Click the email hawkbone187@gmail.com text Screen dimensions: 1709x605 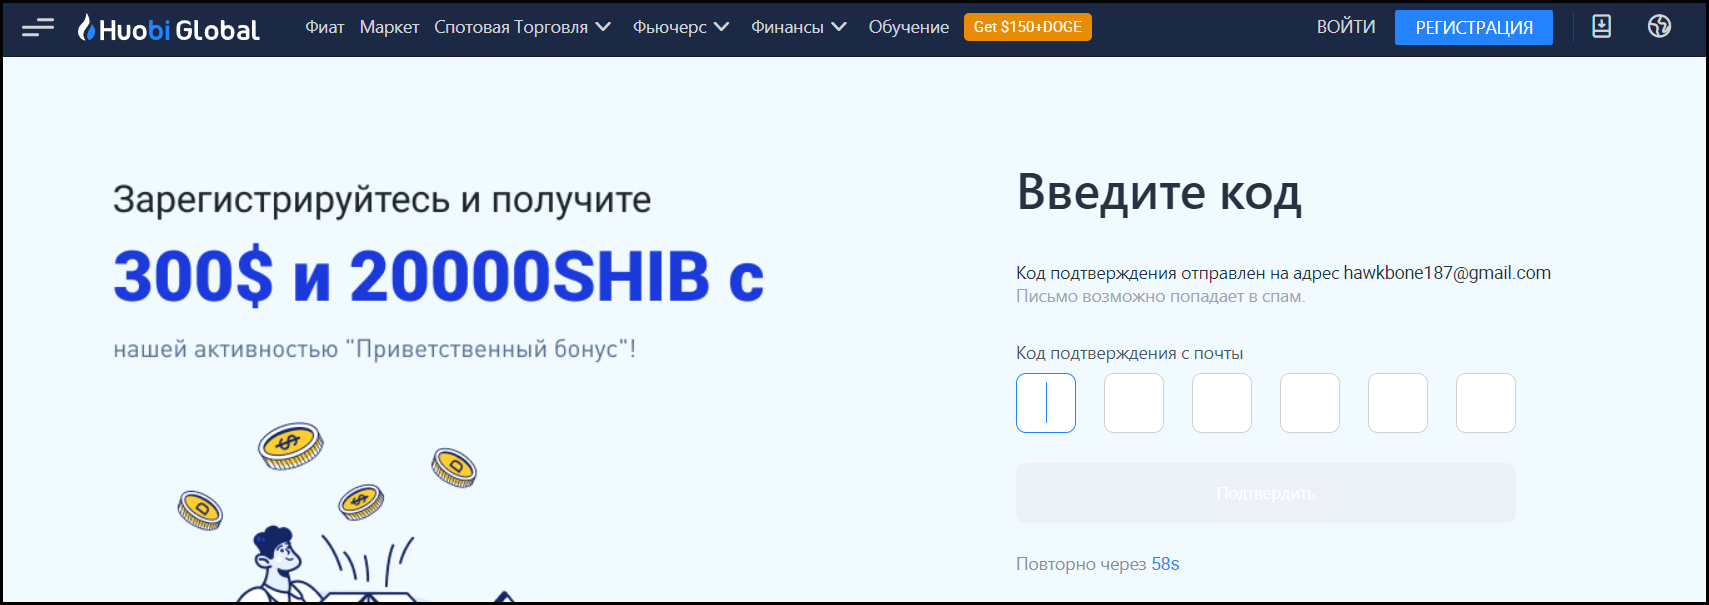[1447, 273]
